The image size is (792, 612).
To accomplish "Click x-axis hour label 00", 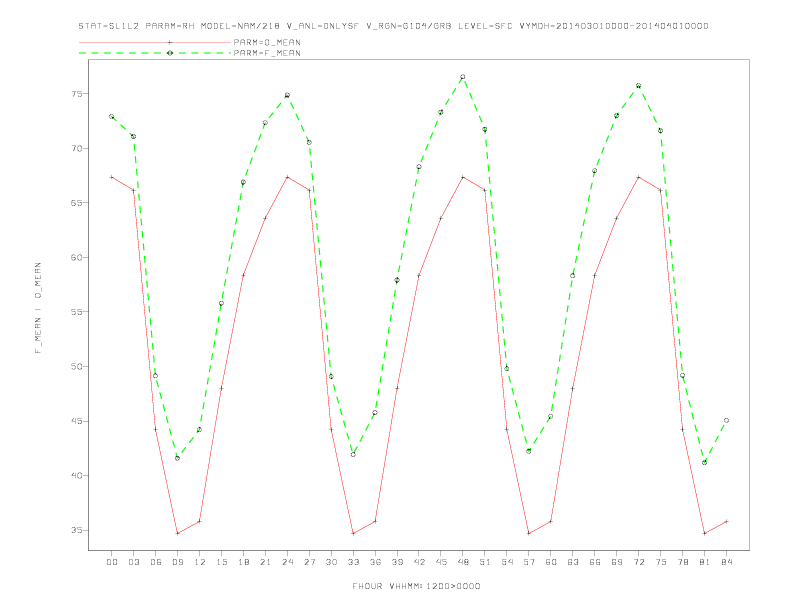I will point(112,562).
